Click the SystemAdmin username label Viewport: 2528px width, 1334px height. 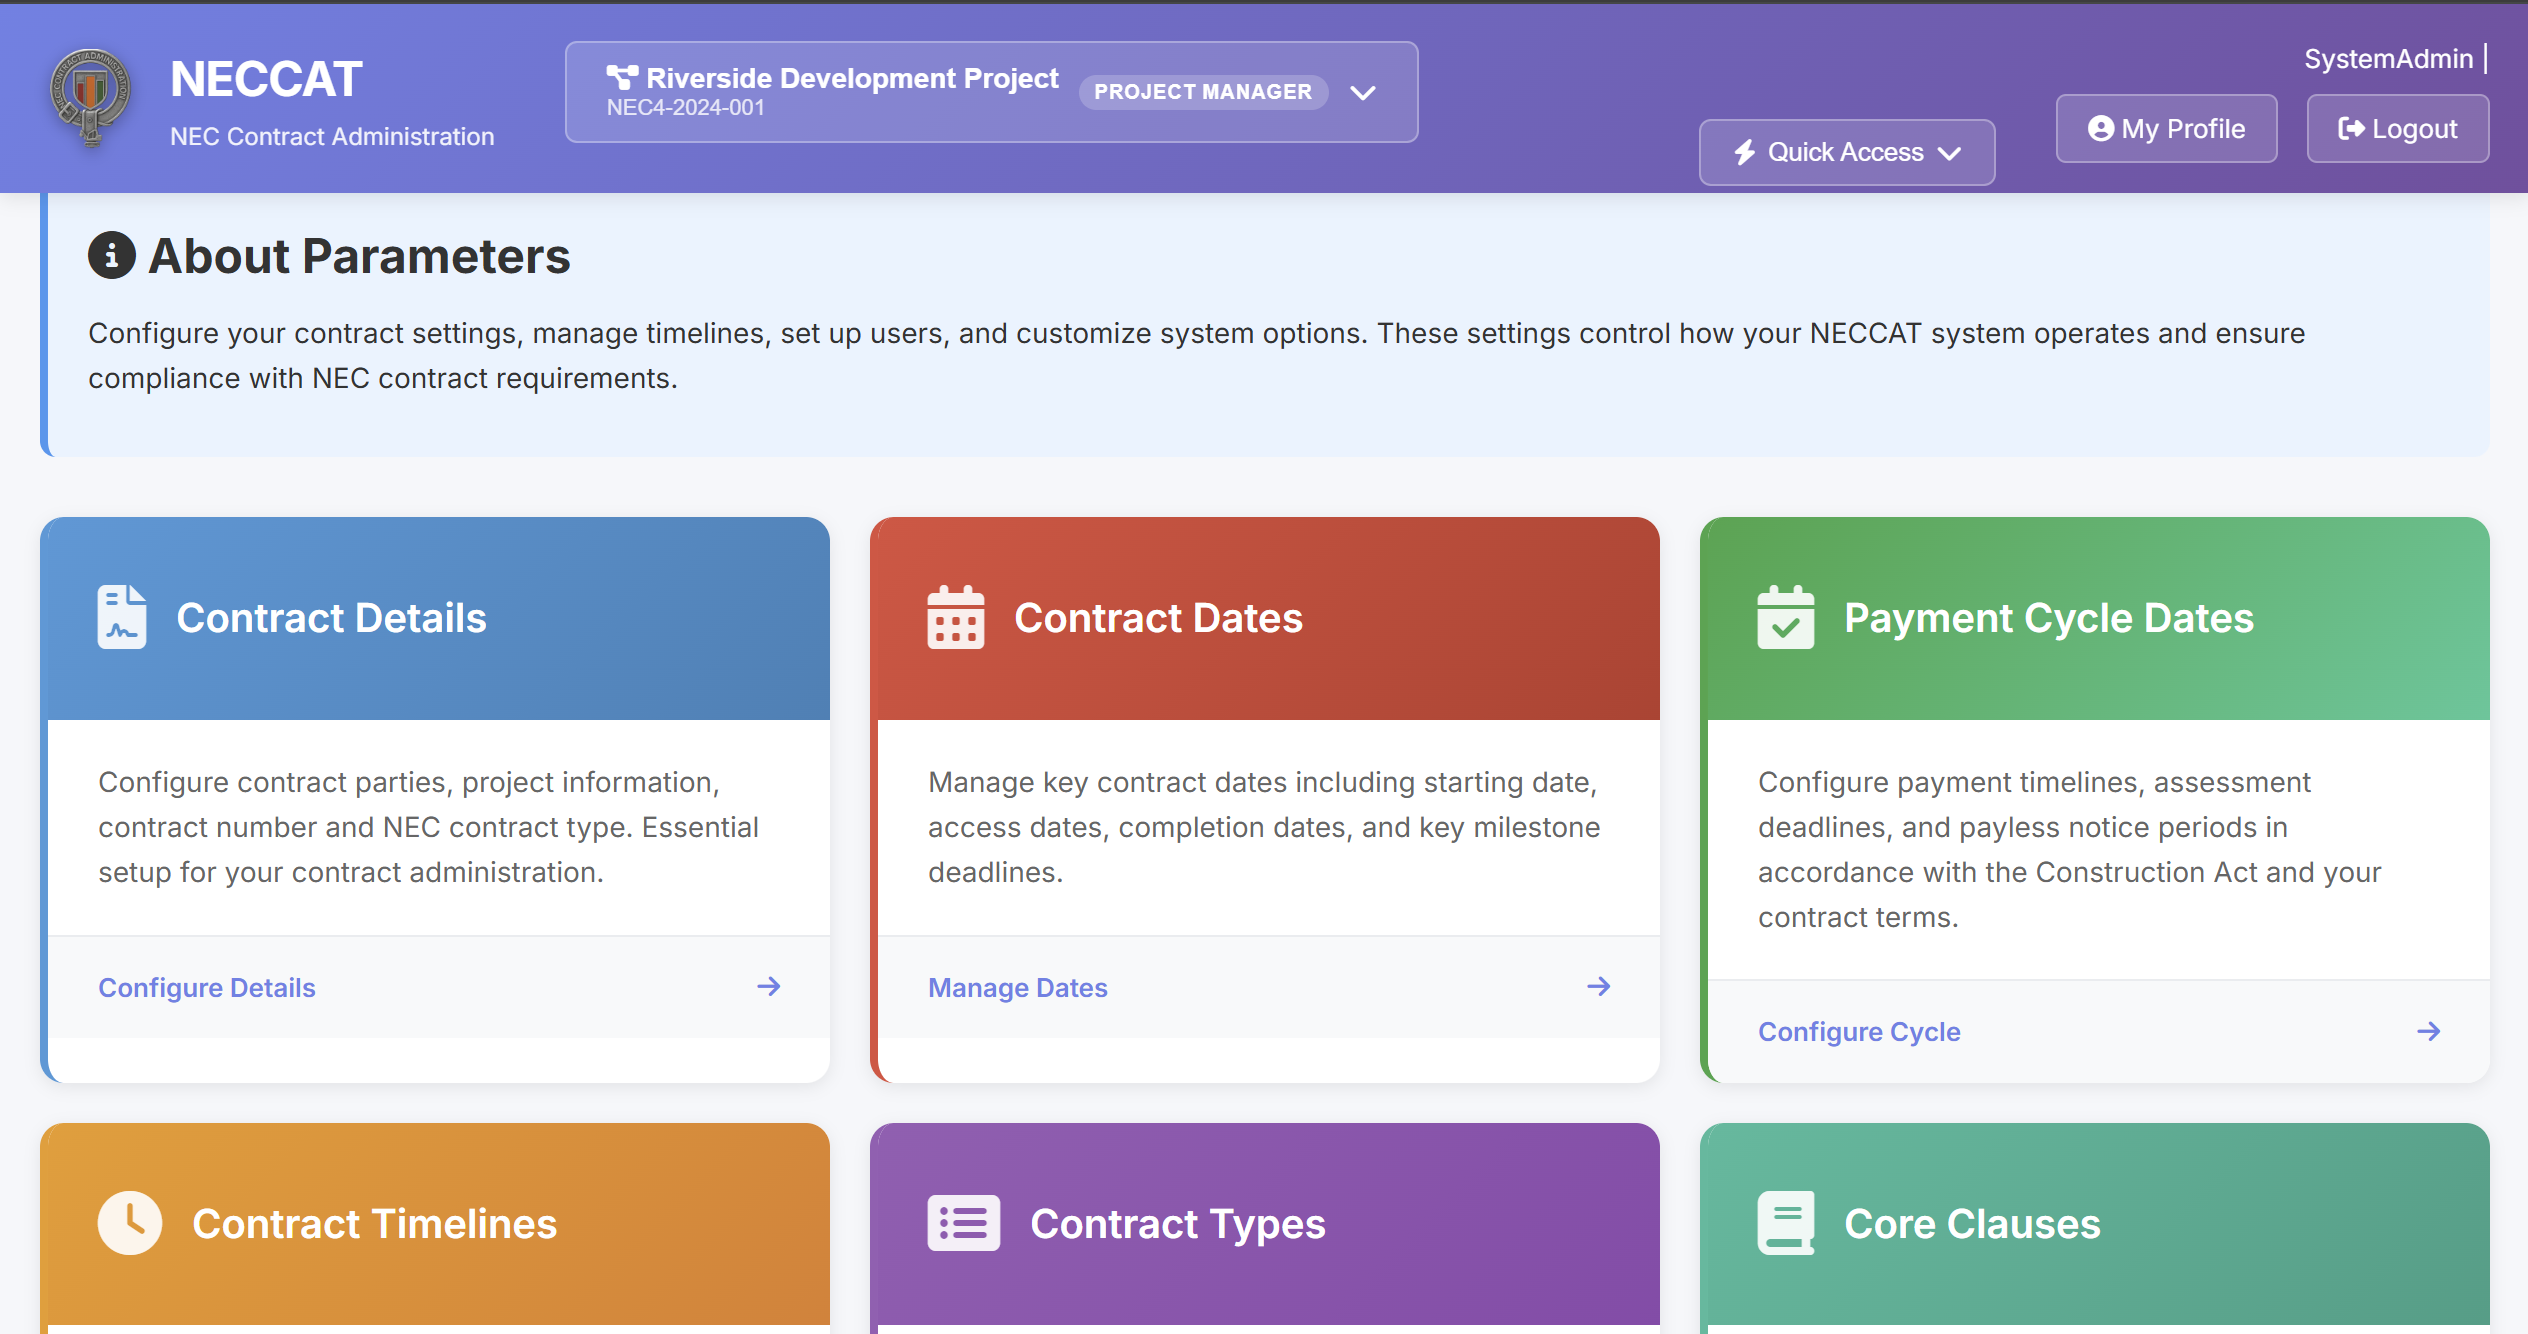tap(2388, 58)
